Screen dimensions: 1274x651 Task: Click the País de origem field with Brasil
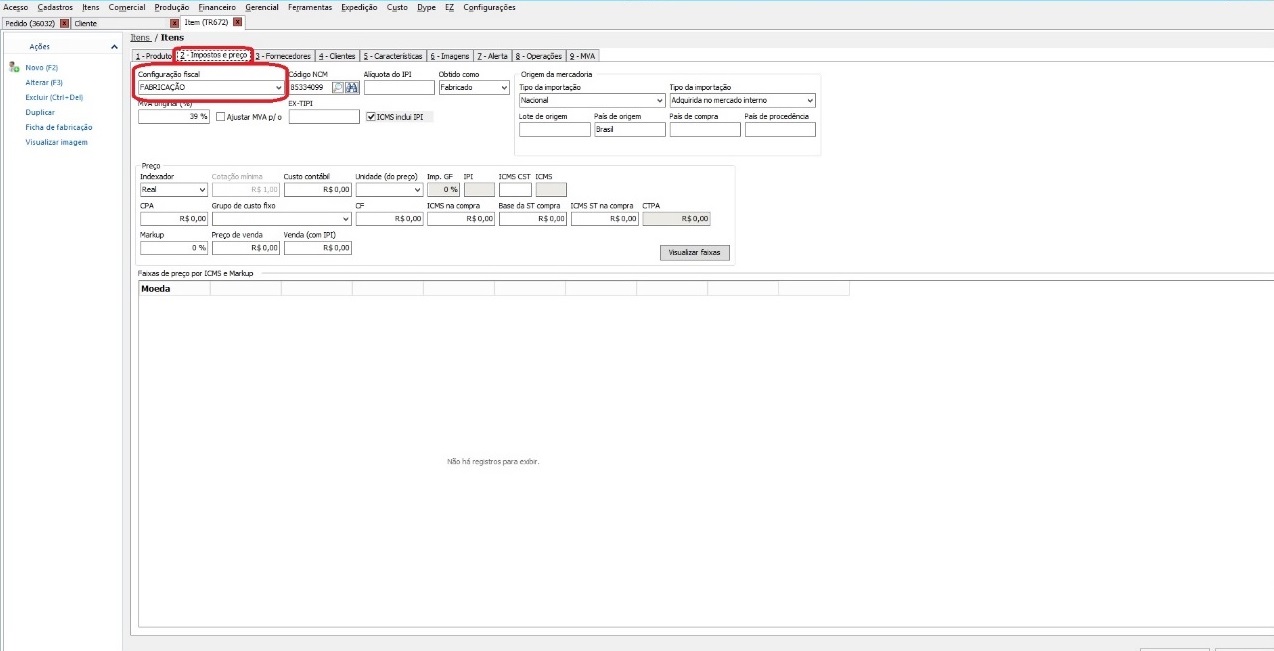(630, 130)
